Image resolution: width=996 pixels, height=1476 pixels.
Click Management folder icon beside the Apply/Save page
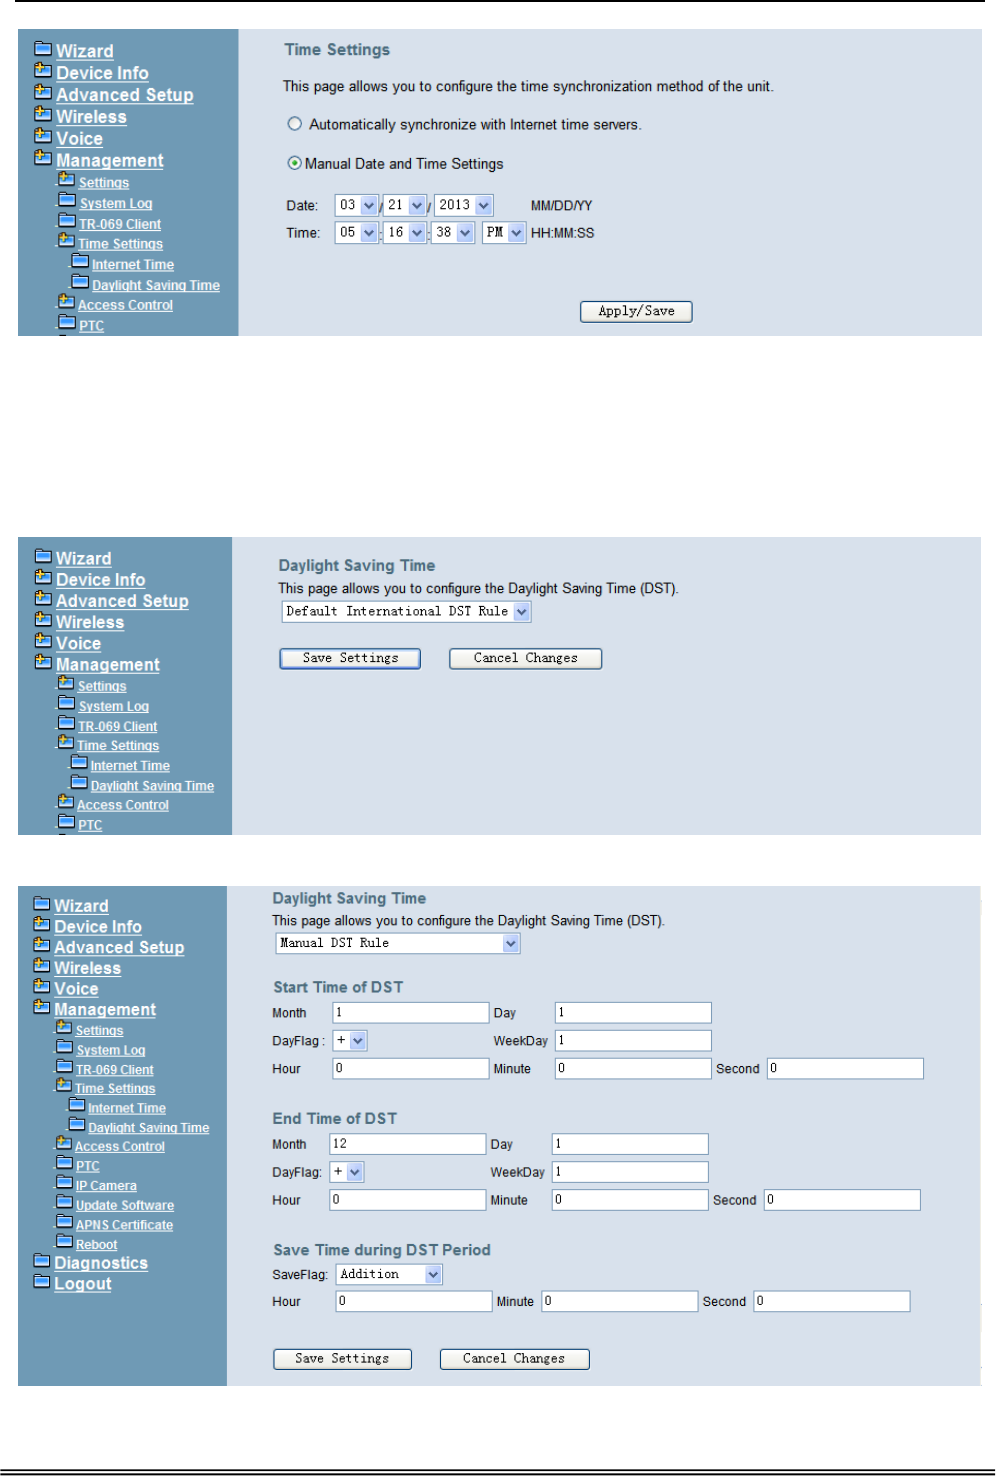coord(43,158)
